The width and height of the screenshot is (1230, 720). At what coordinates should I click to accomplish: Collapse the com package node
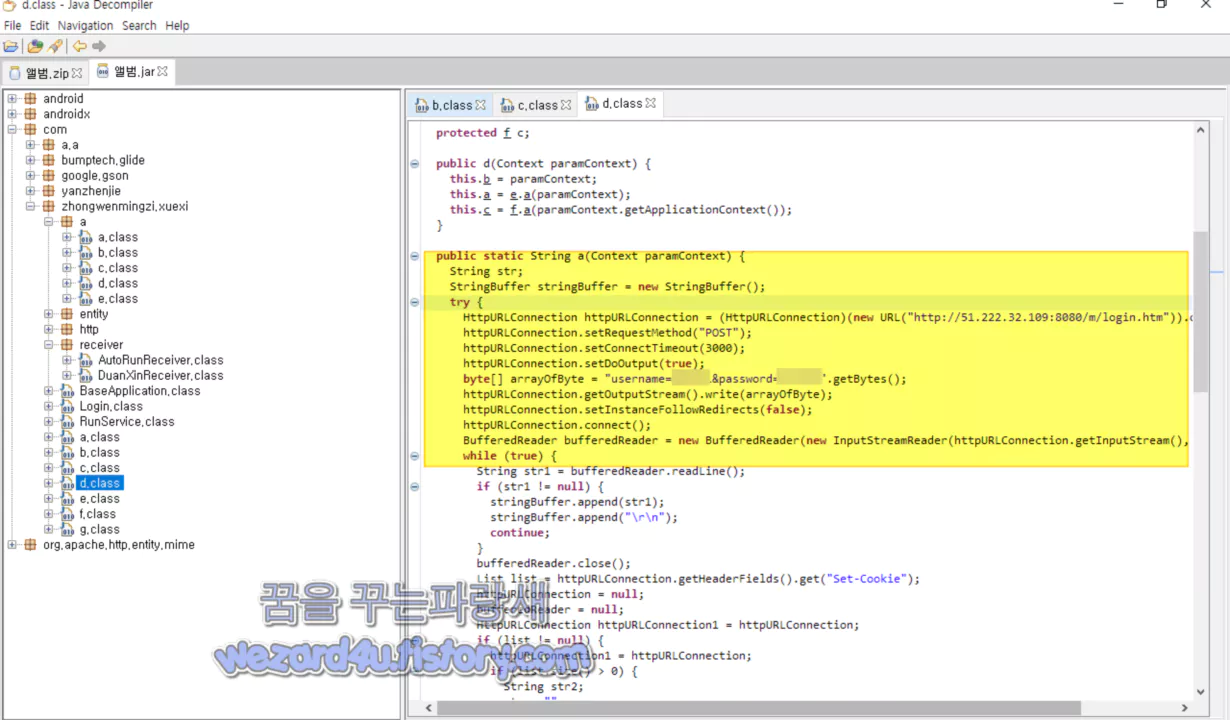(x=13, y=130)
